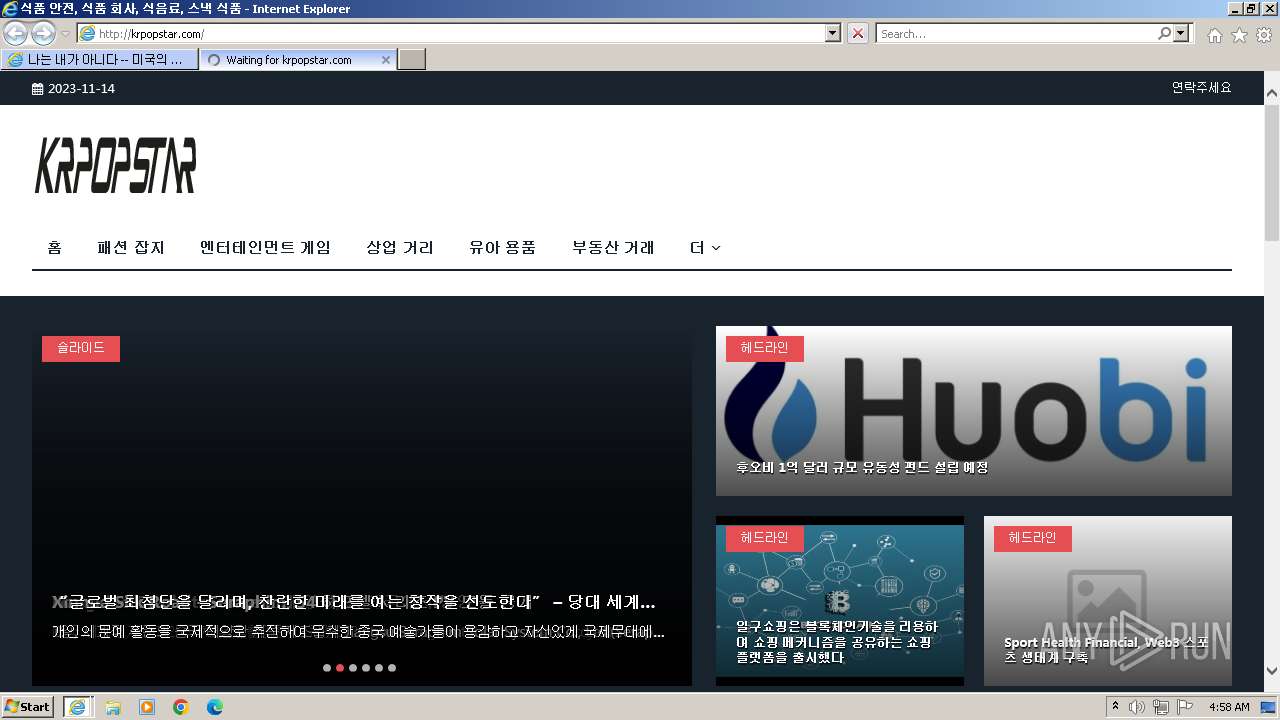
Task: Select the fifth slider pagination dot
Action: [379, 668]
